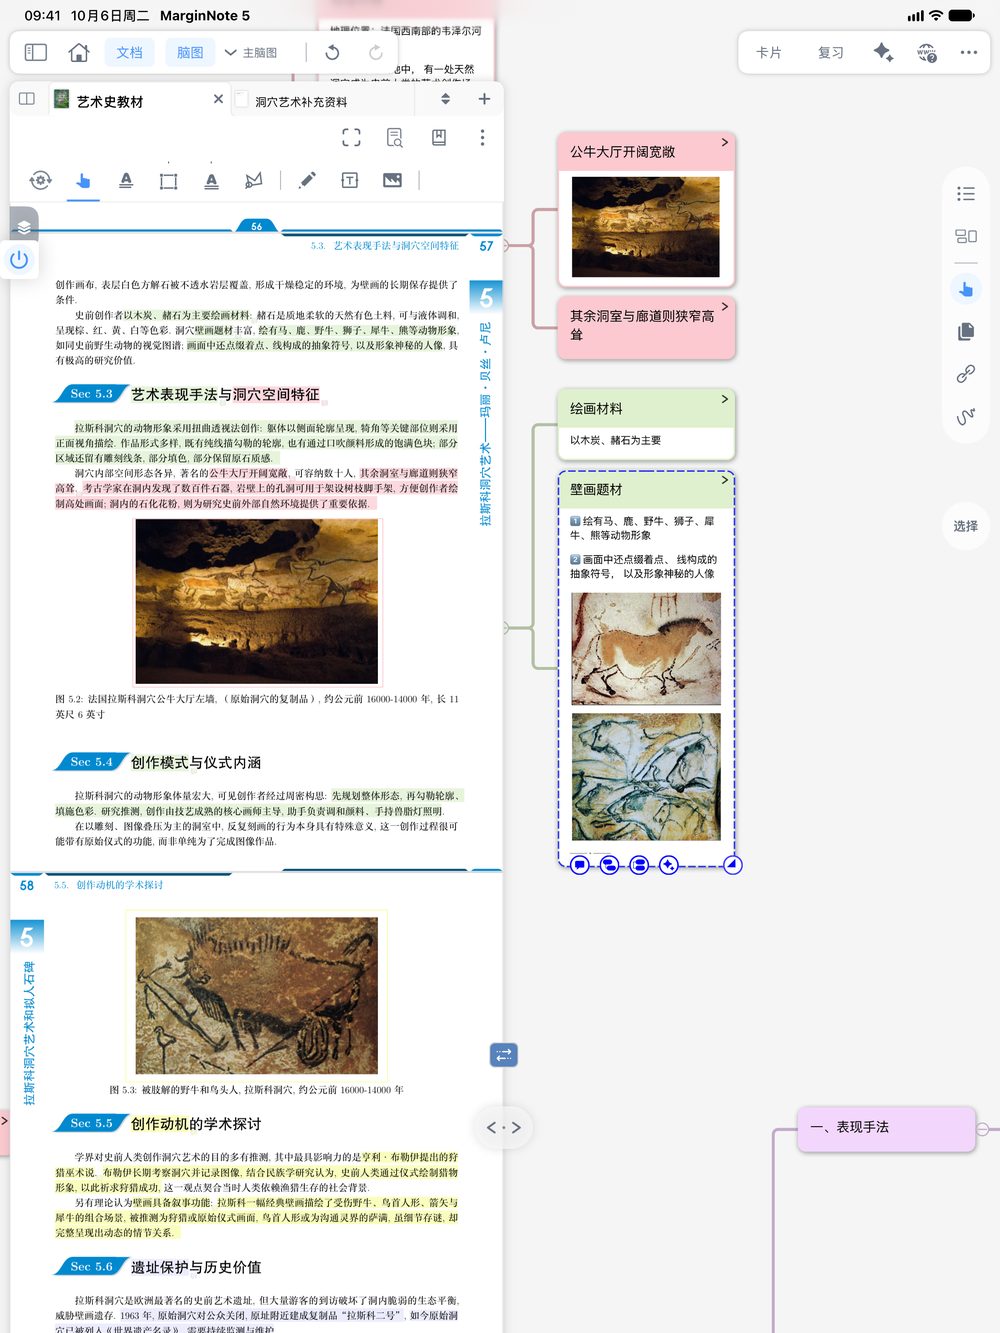
Task: Enter full-screen focus for document
Action: tap(351, 138)
